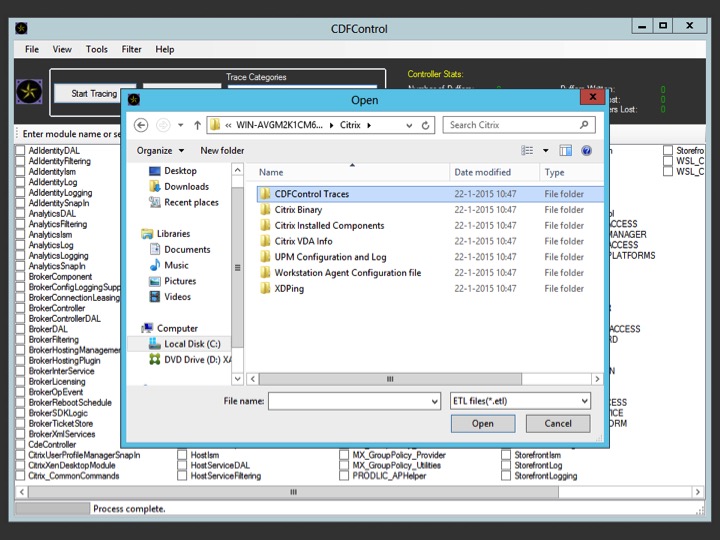
Task: Check the StorefrontLog module checkbox
Action: [x=506, y=466]
